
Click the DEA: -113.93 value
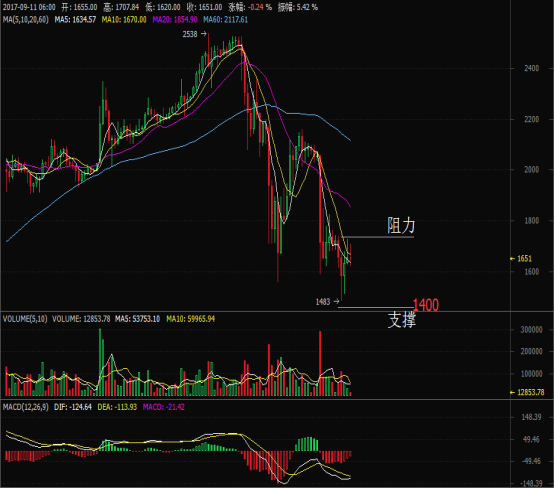click(x=117, y=407)
